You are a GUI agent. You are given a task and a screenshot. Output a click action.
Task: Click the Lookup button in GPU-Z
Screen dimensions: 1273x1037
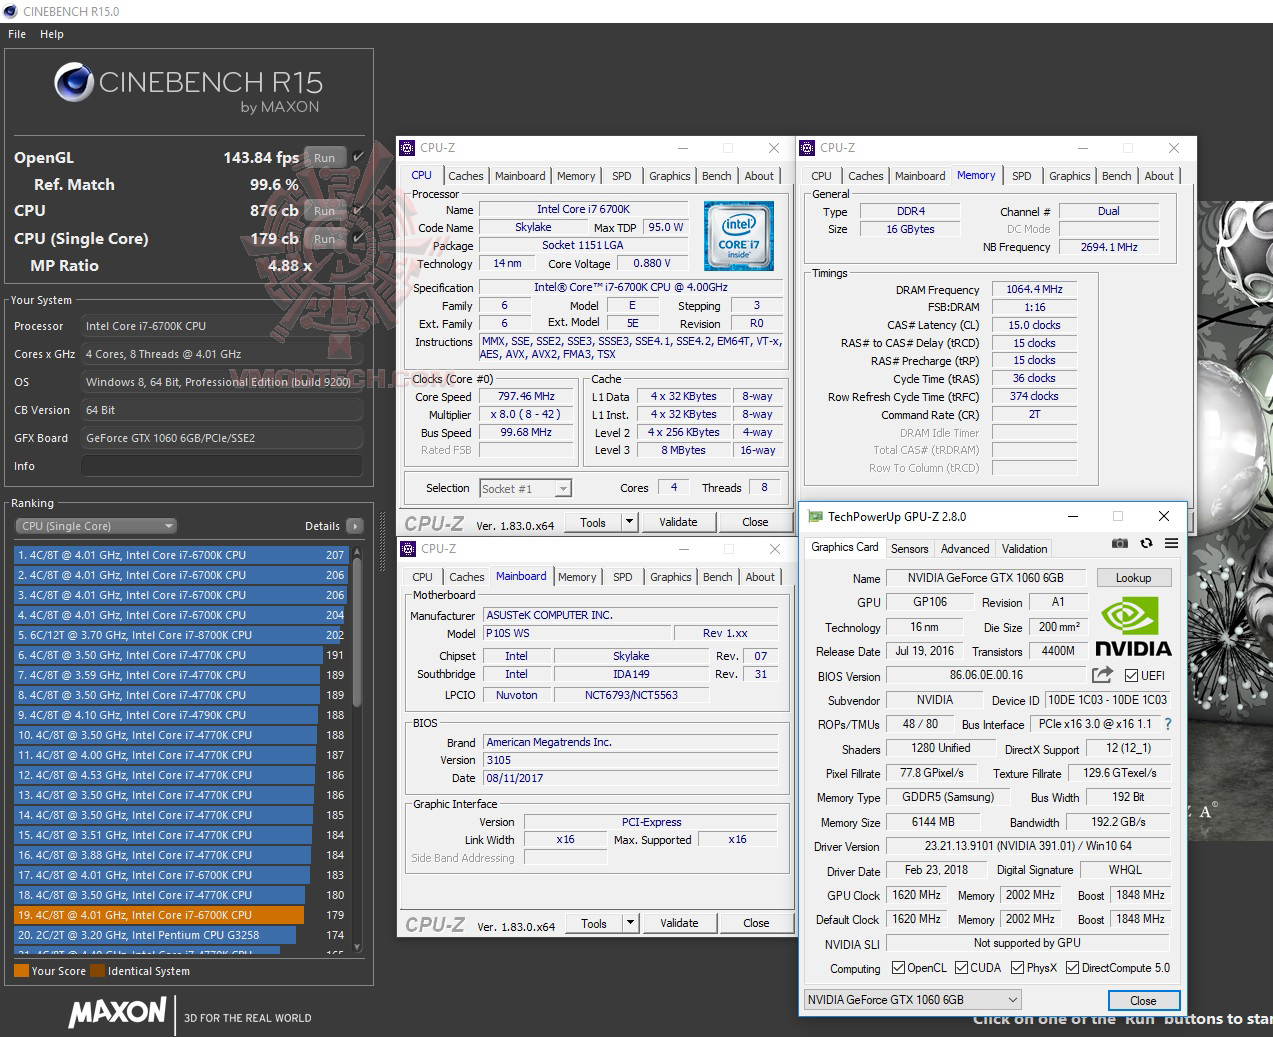click(1133, 577)
